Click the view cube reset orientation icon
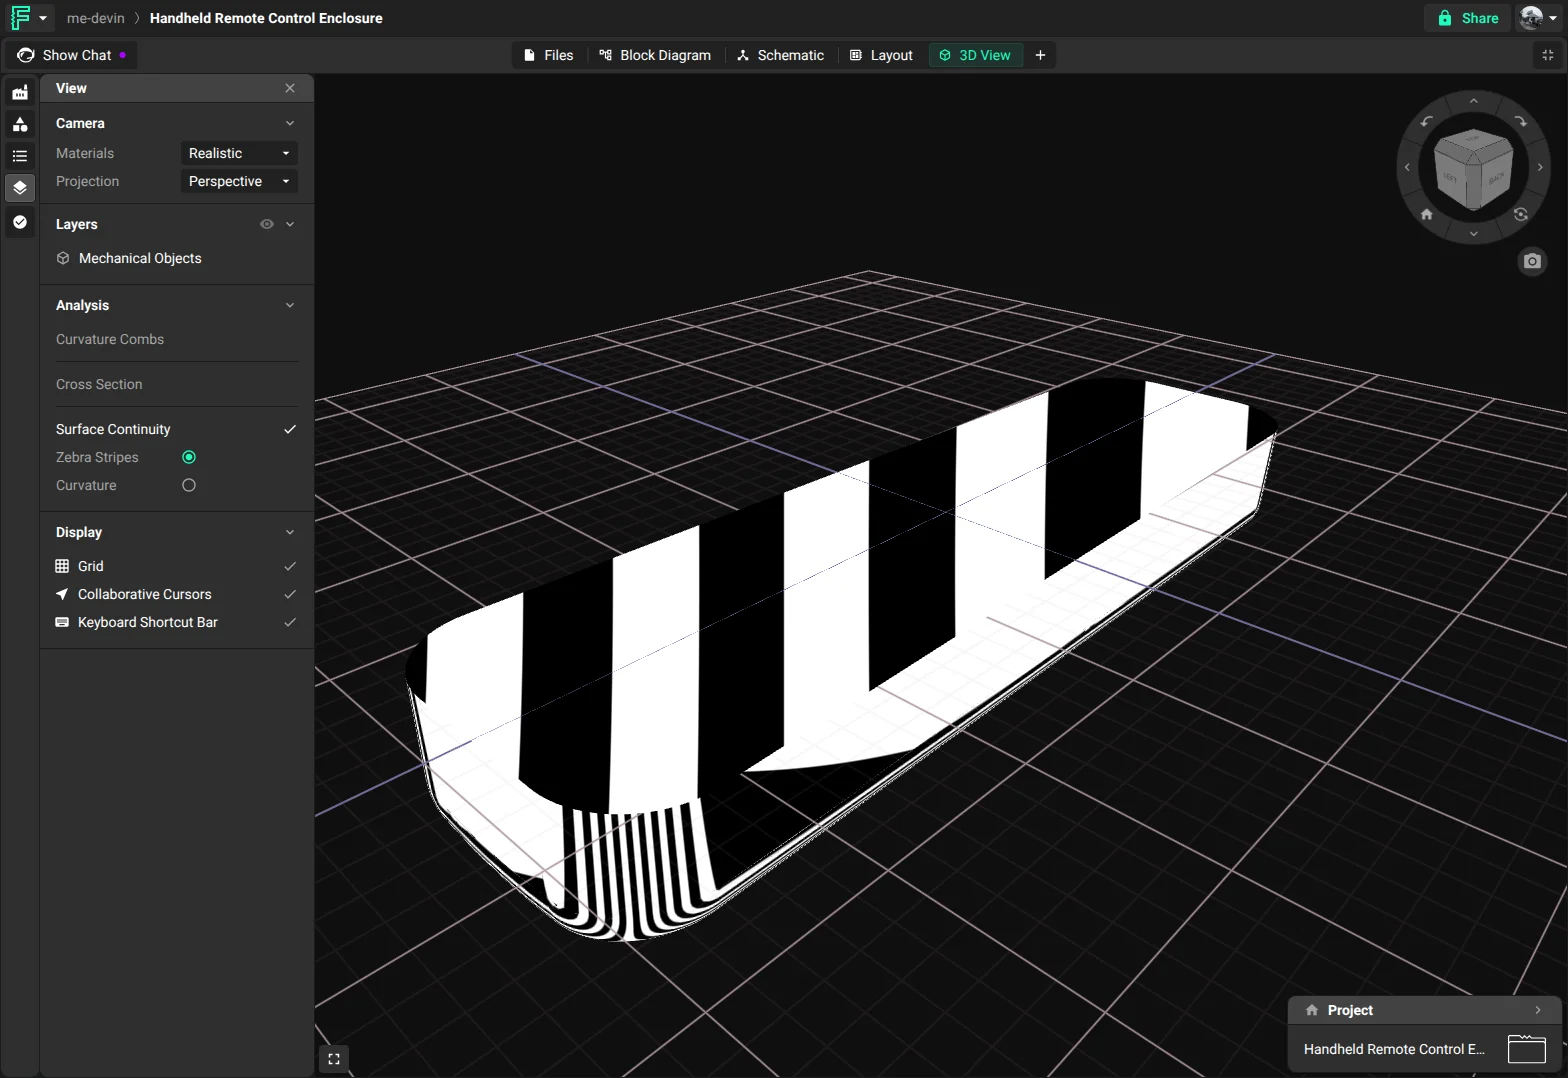1568x1078 pixels. tap(1520, 214)
